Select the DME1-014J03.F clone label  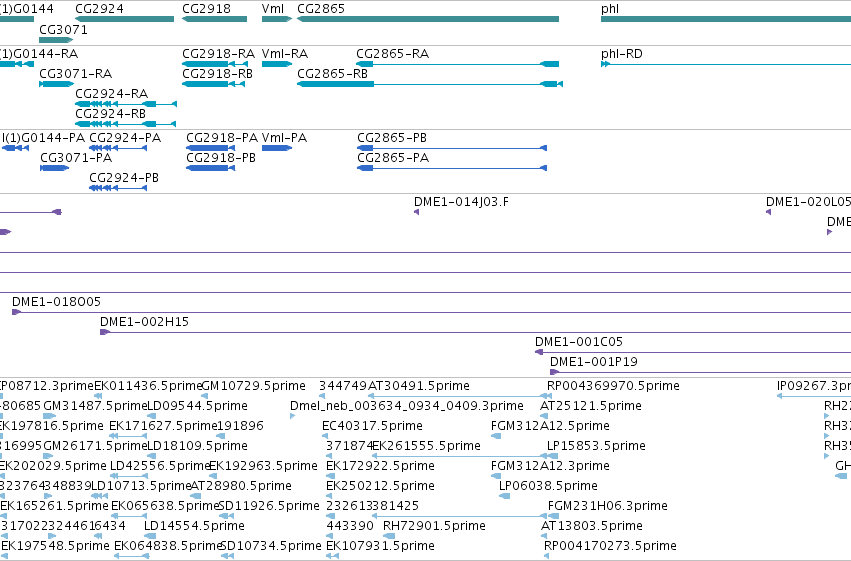click(461, 202)
